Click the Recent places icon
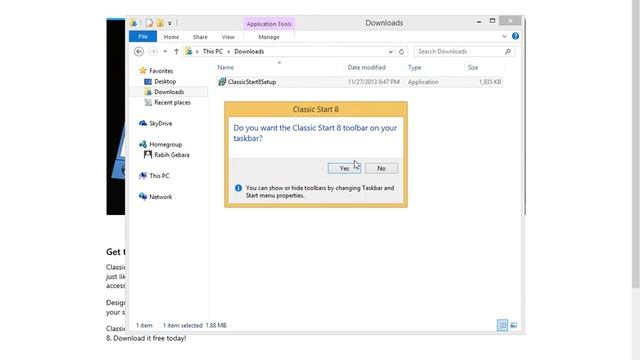The width and height of the screenshot is (640, 360). 148,102
